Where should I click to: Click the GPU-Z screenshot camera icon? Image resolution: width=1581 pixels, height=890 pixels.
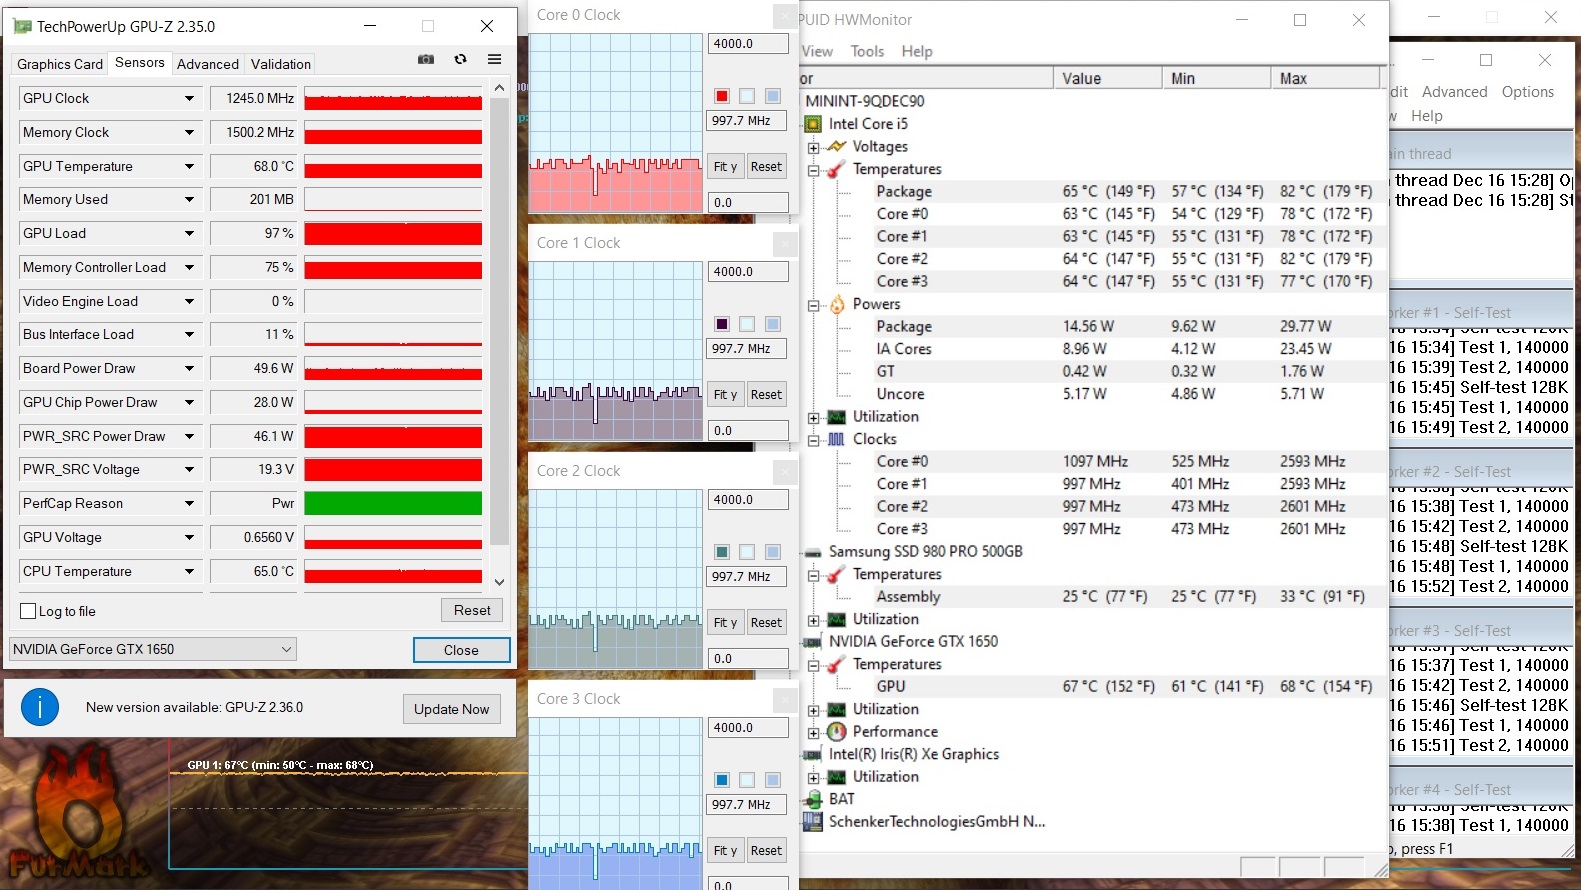(426, 59)
